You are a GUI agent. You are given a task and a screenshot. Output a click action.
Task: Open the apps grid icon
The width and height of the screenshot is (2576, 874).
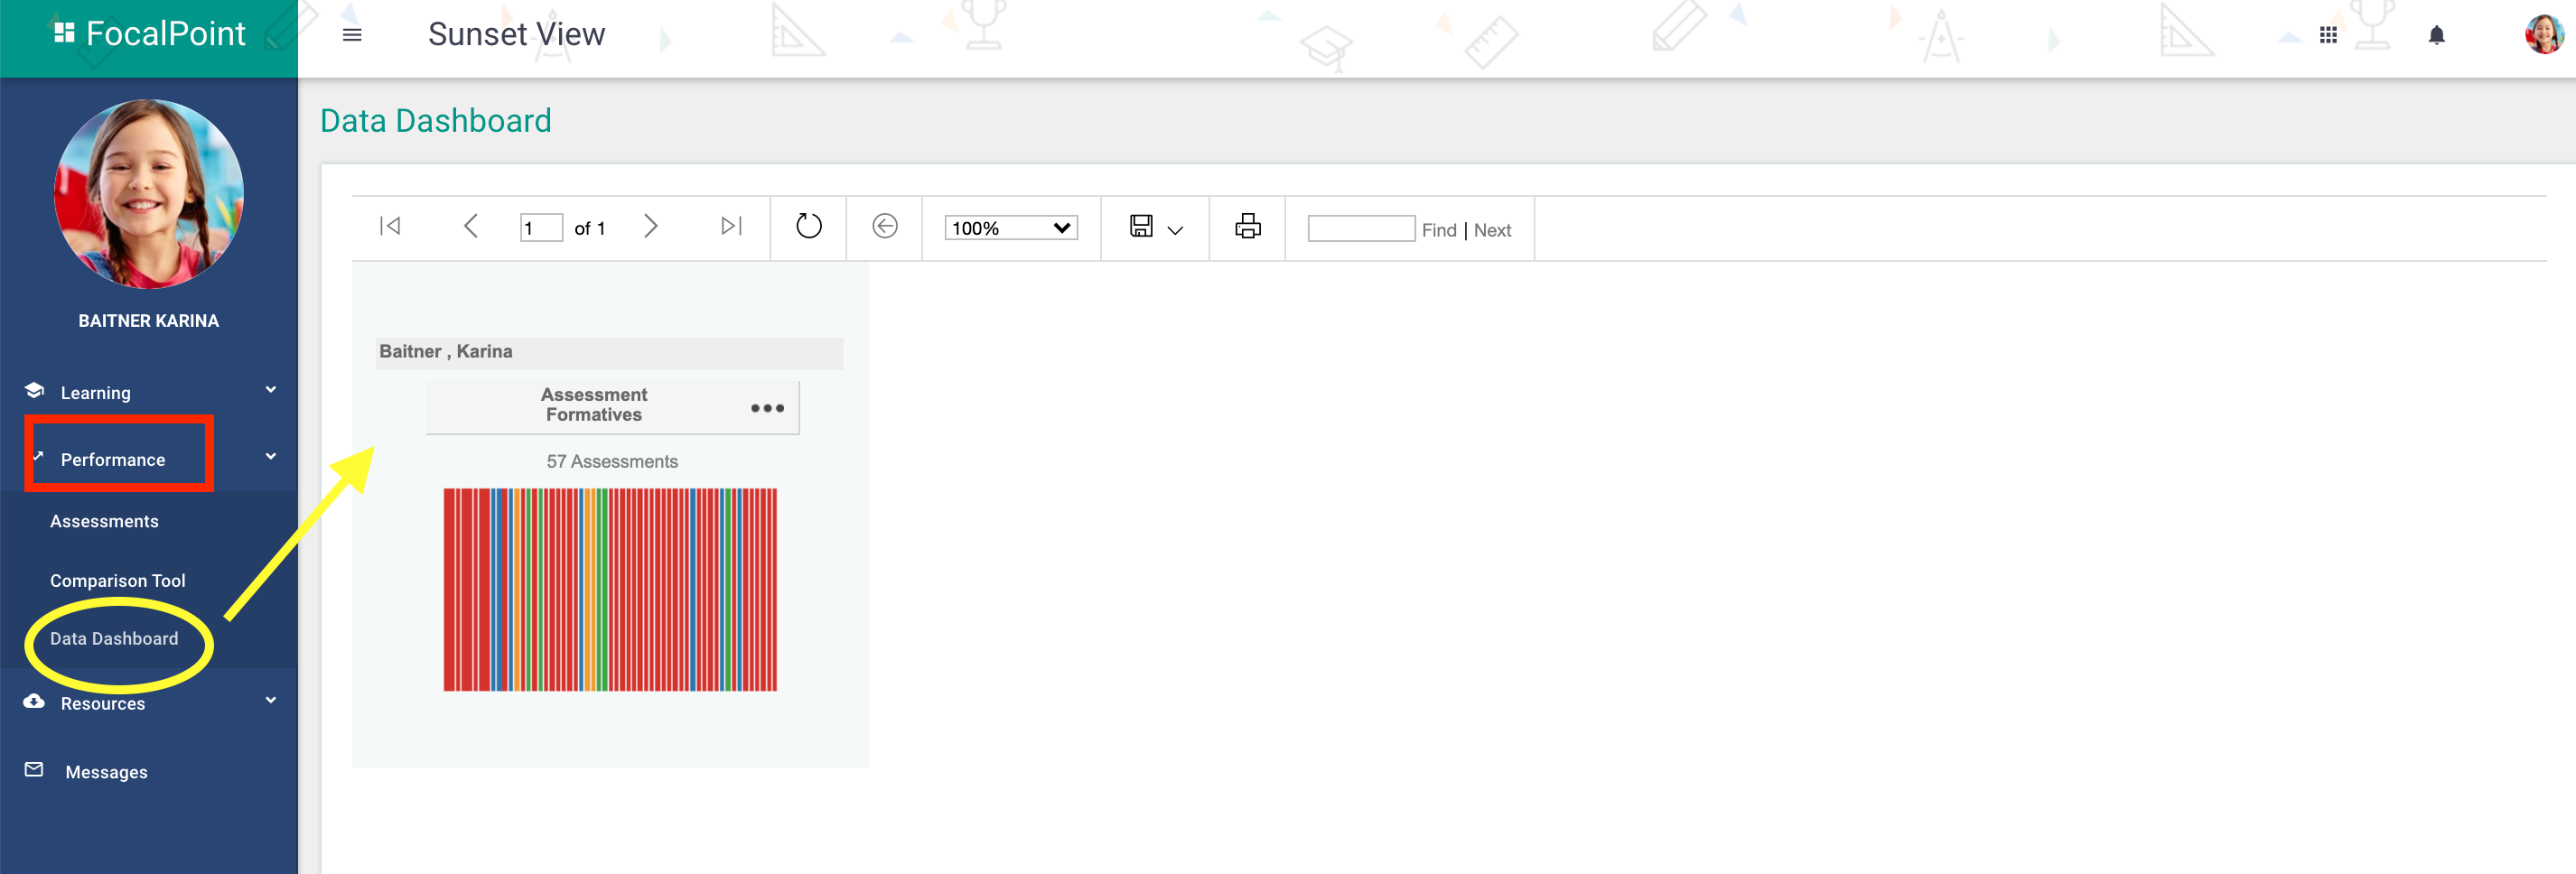pyautogui.click(x=2328, y=35)
